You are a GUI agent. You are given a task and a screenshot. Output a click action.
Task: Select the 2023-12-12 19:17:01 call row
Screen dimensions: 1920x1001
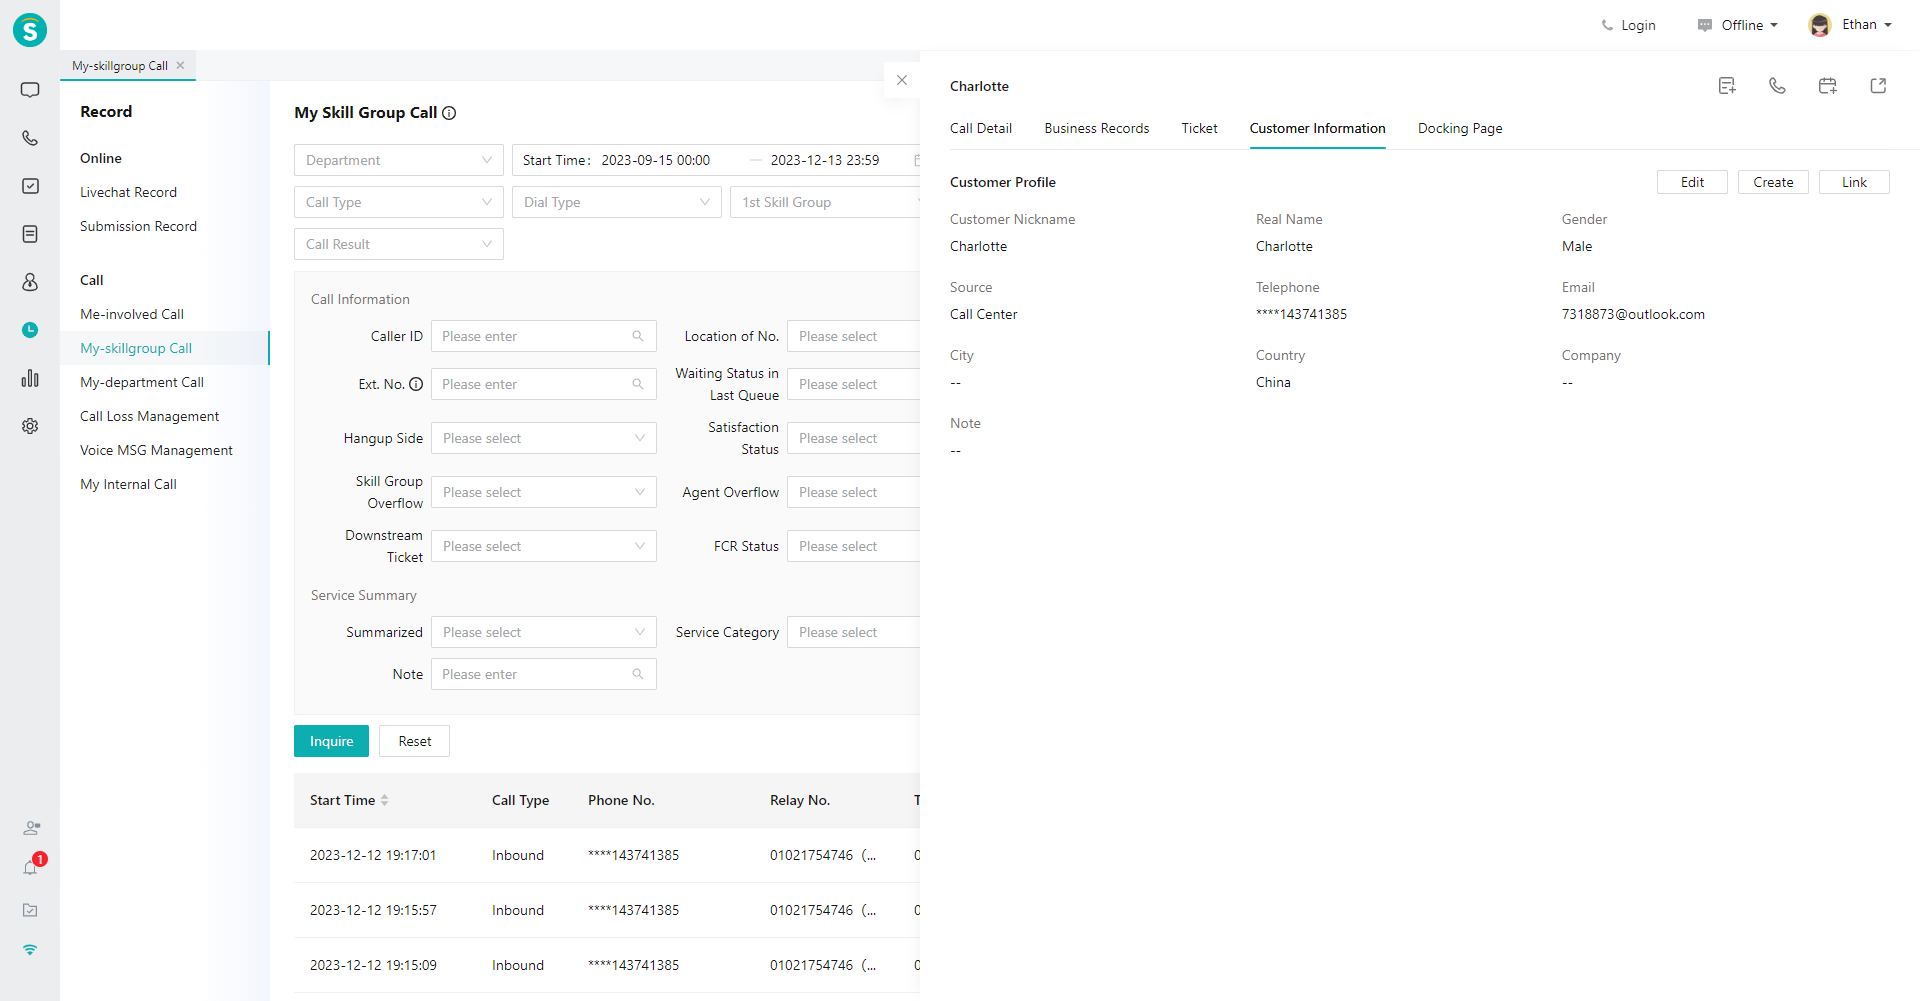click(x=607, y=855)
